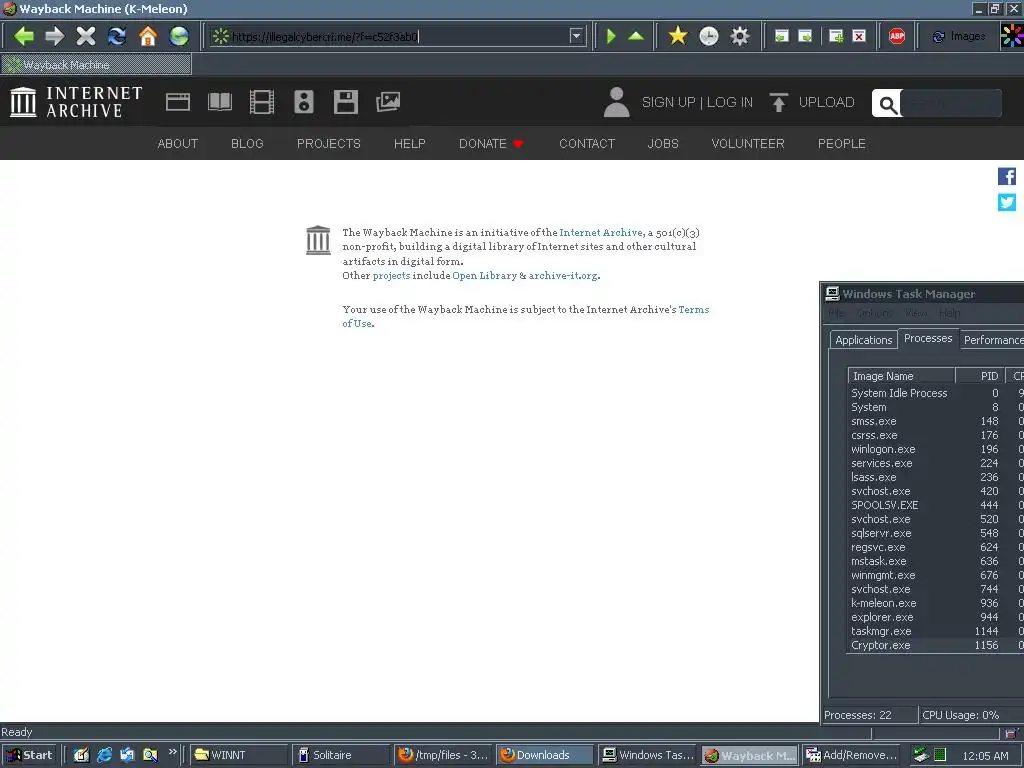The width and height of the screenshot is (1024, 768).
Task: Click the green Go arrow beside URL bar
Action: pyautogui.click(x=611, y=36)
